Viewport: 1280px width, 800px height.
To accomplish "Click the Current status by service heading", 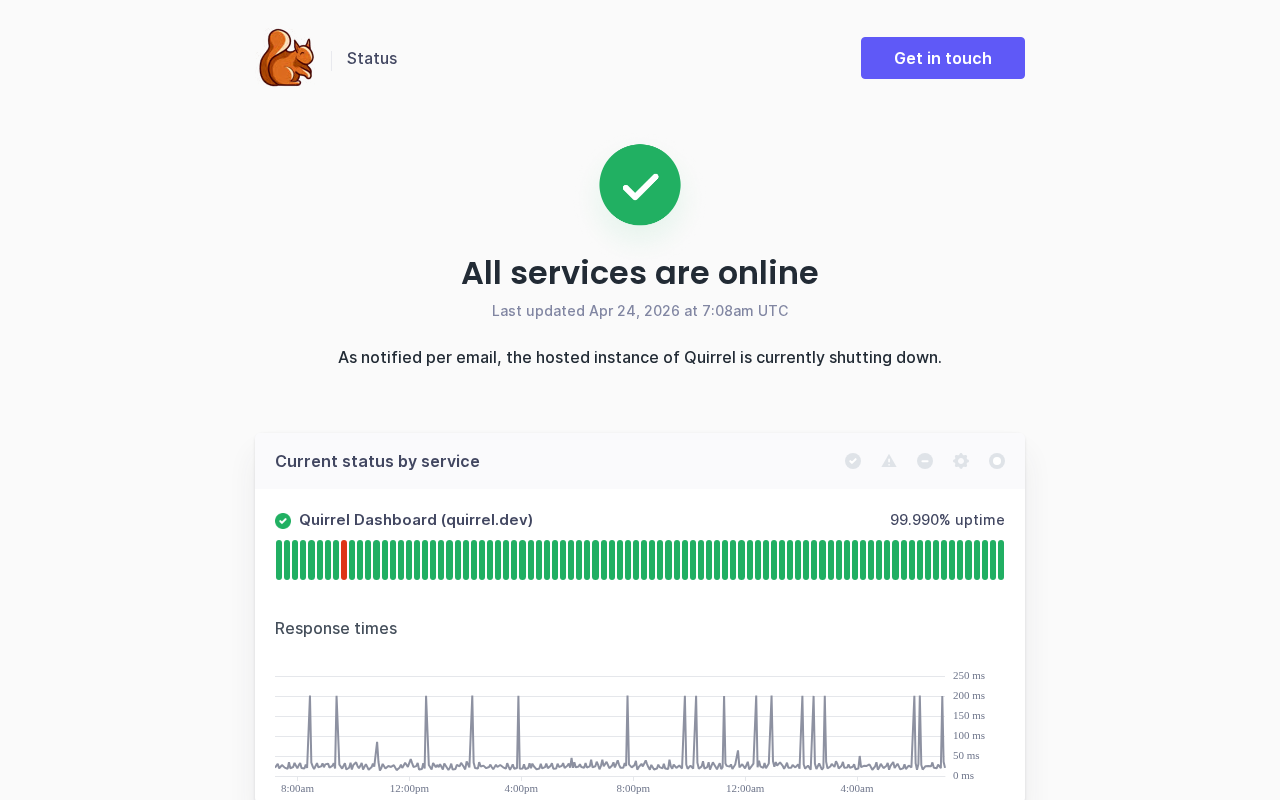I will (377, 461).
